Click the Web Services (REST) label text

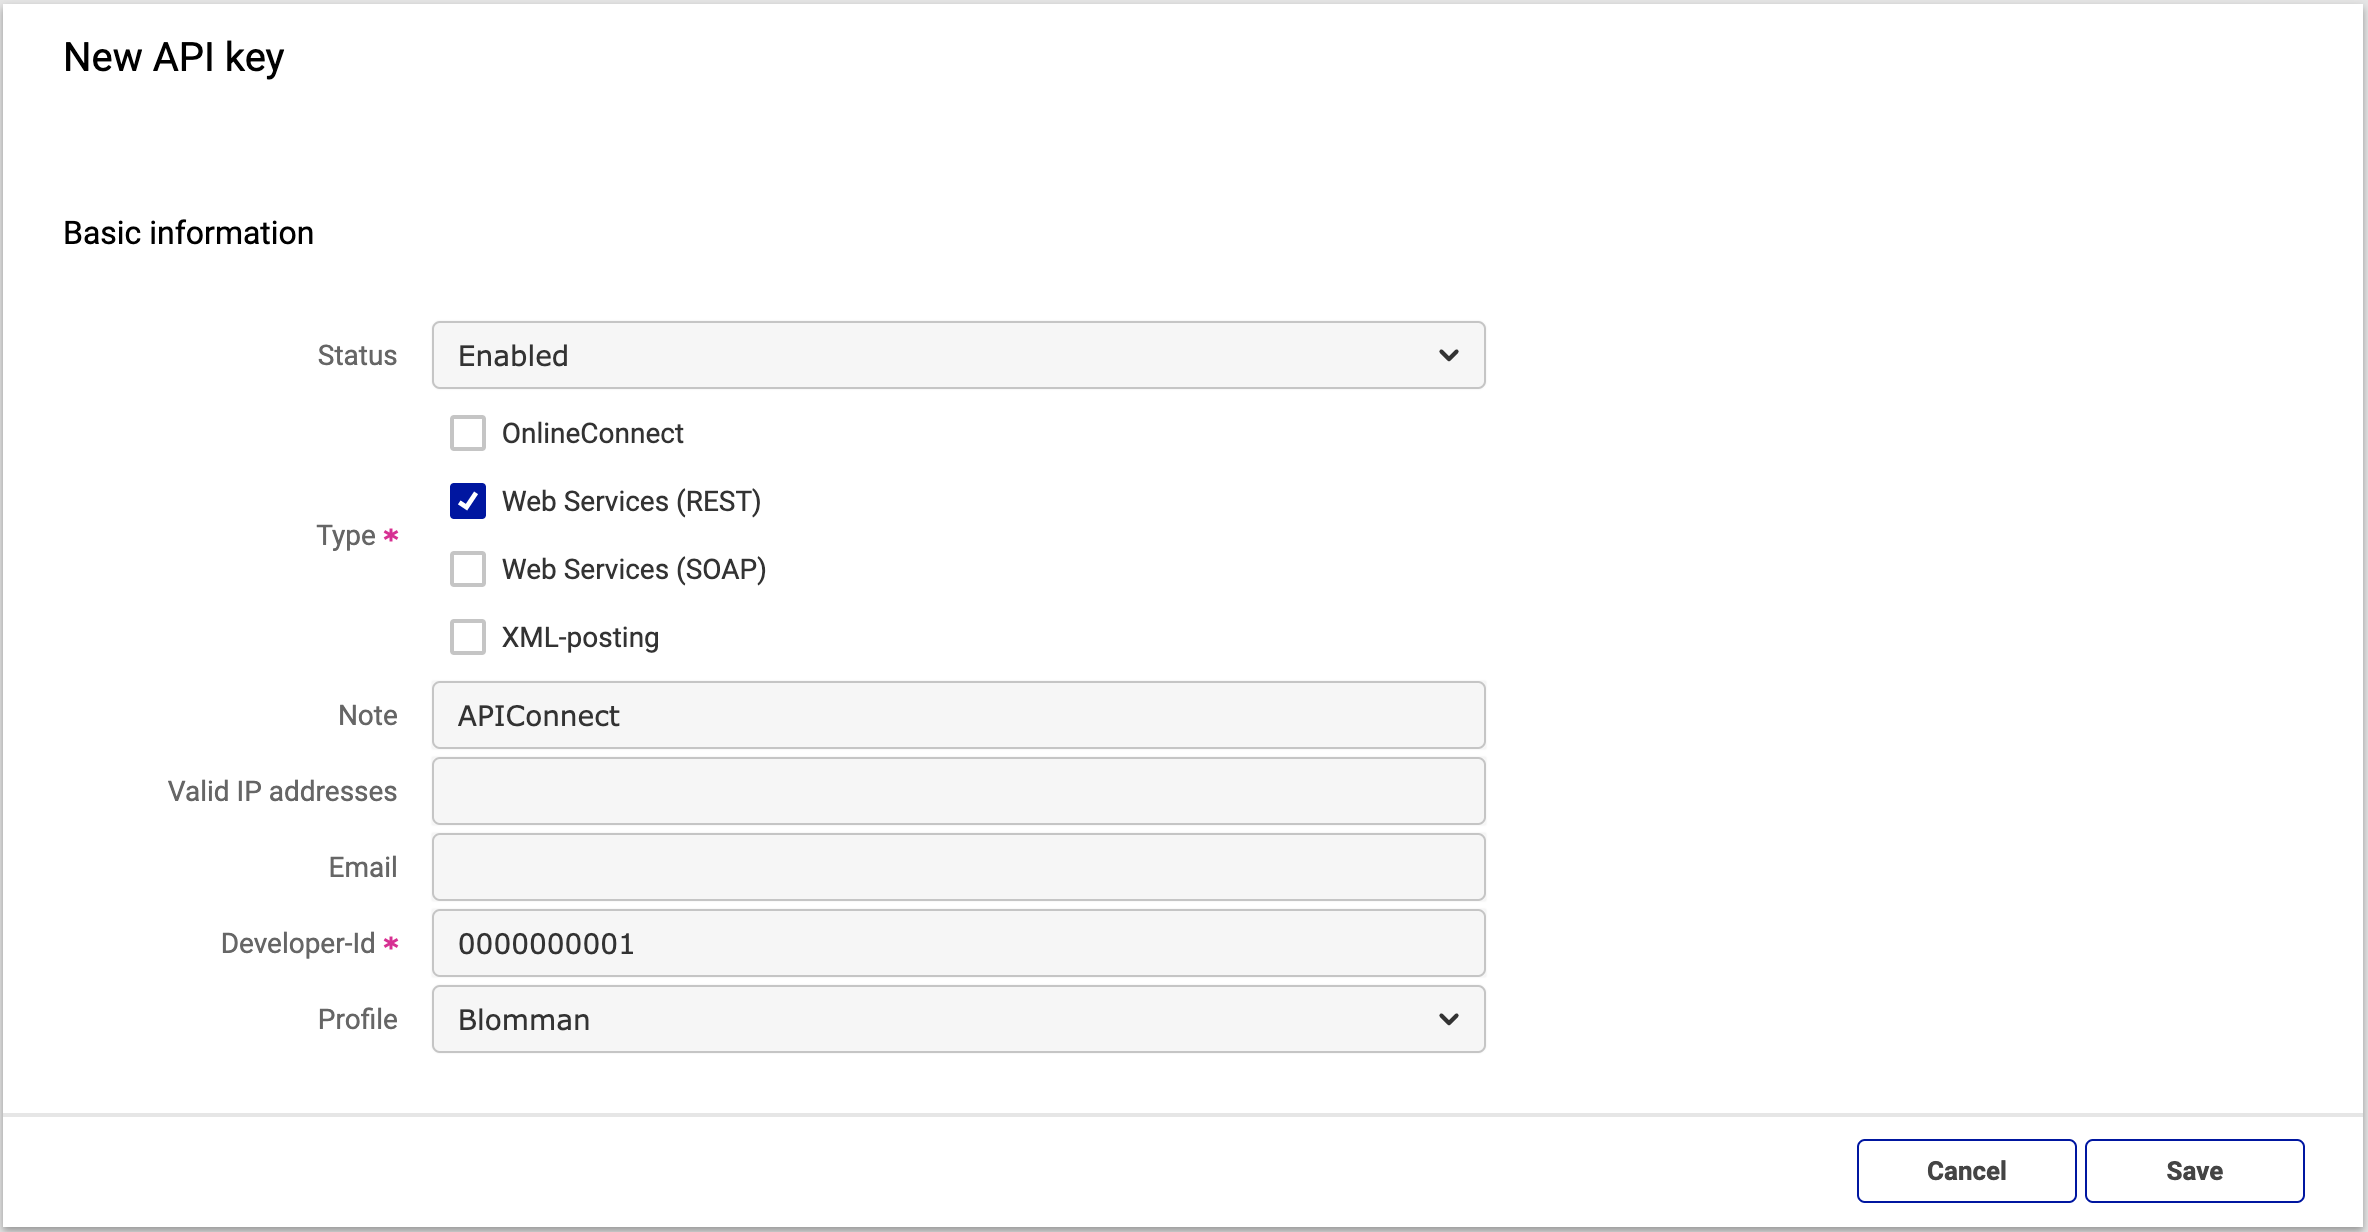click(x=631, y=501)
